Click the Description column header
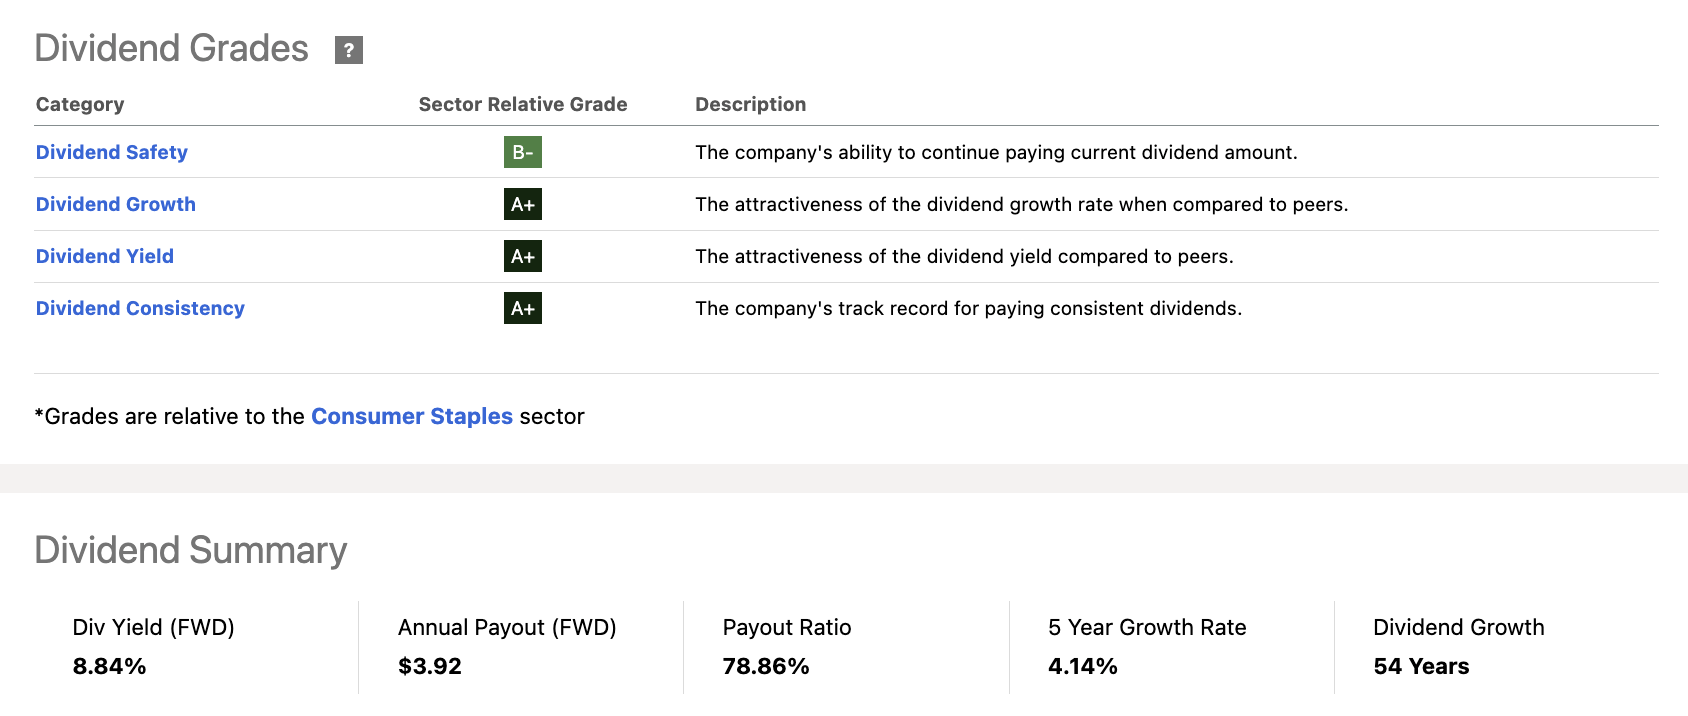Screen dimensions: 1688x716 coord(750,104)
